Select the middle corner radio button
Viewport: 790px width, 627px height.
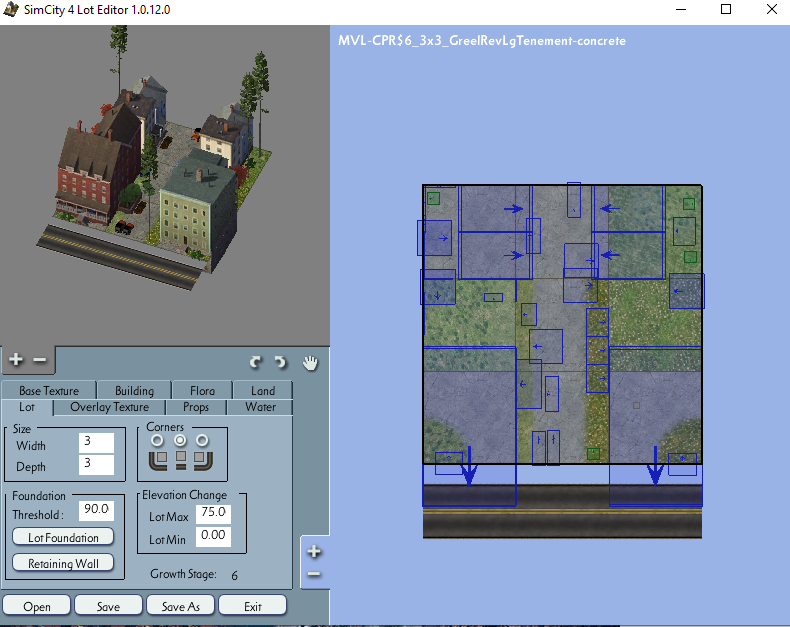tap(180, 441)
